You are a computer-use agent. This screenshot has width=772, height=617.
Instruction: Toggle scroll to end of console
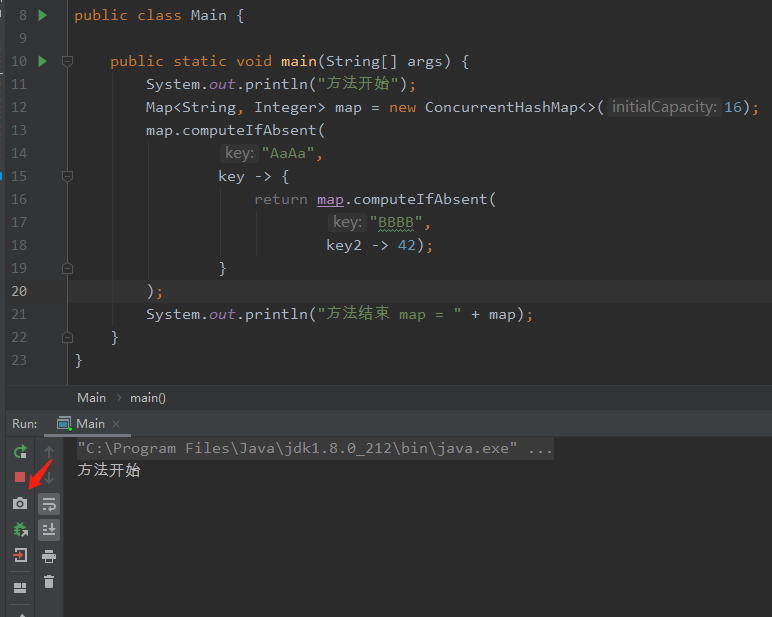click(49, 529)
